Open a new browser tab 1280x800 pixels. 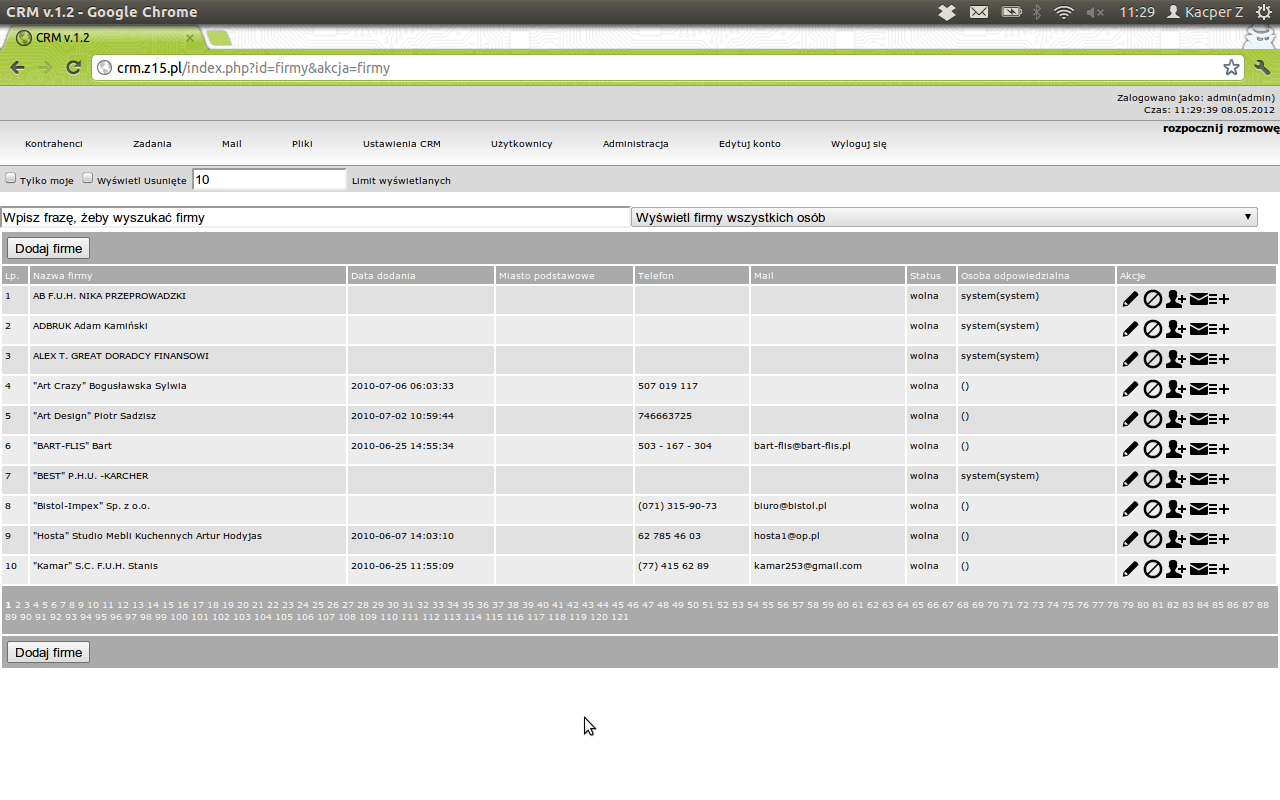point(219,38)
